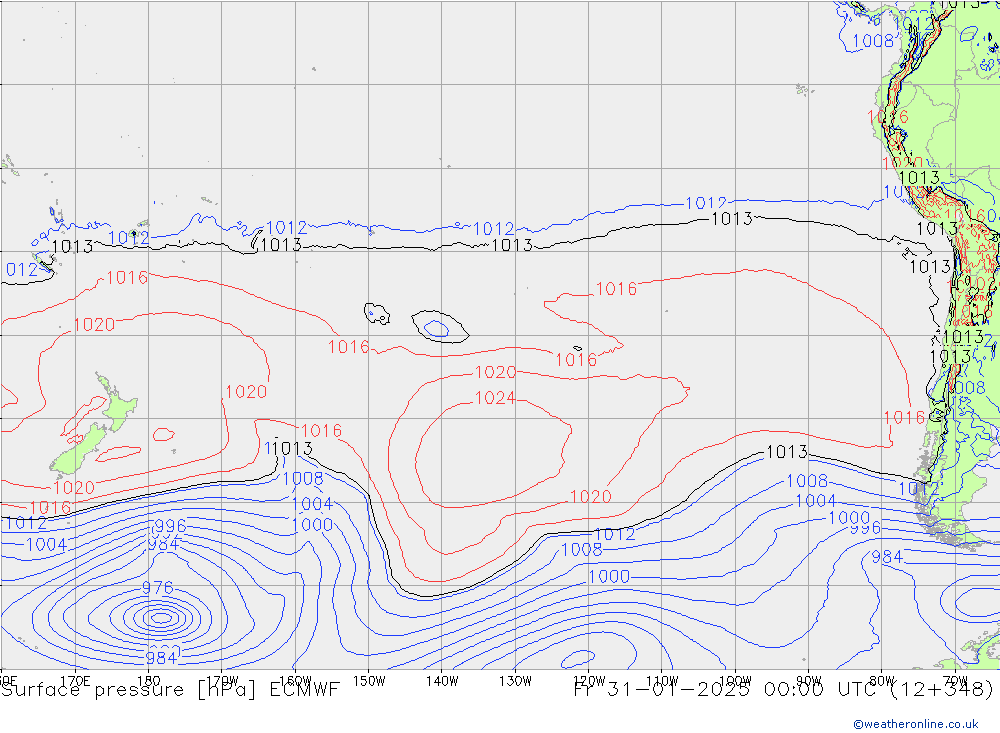Click the small blue contour inside the black oval

(437, 329)
